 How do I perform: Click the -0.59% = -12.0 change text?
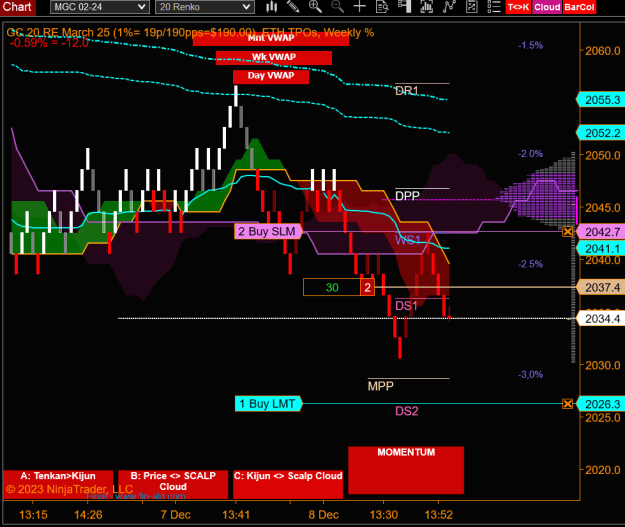[x=49, y=43]
